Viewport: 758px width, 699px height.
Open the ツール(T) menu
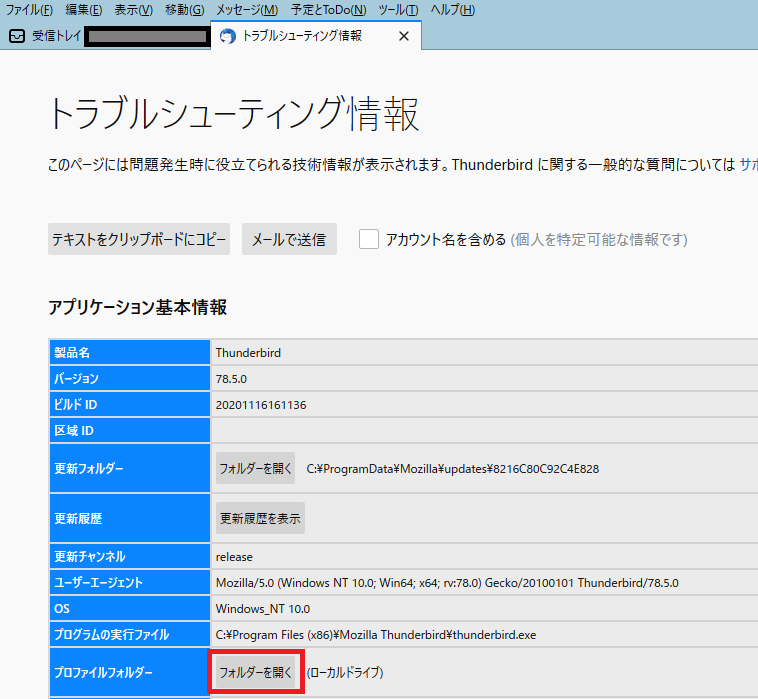click(398, 10)
